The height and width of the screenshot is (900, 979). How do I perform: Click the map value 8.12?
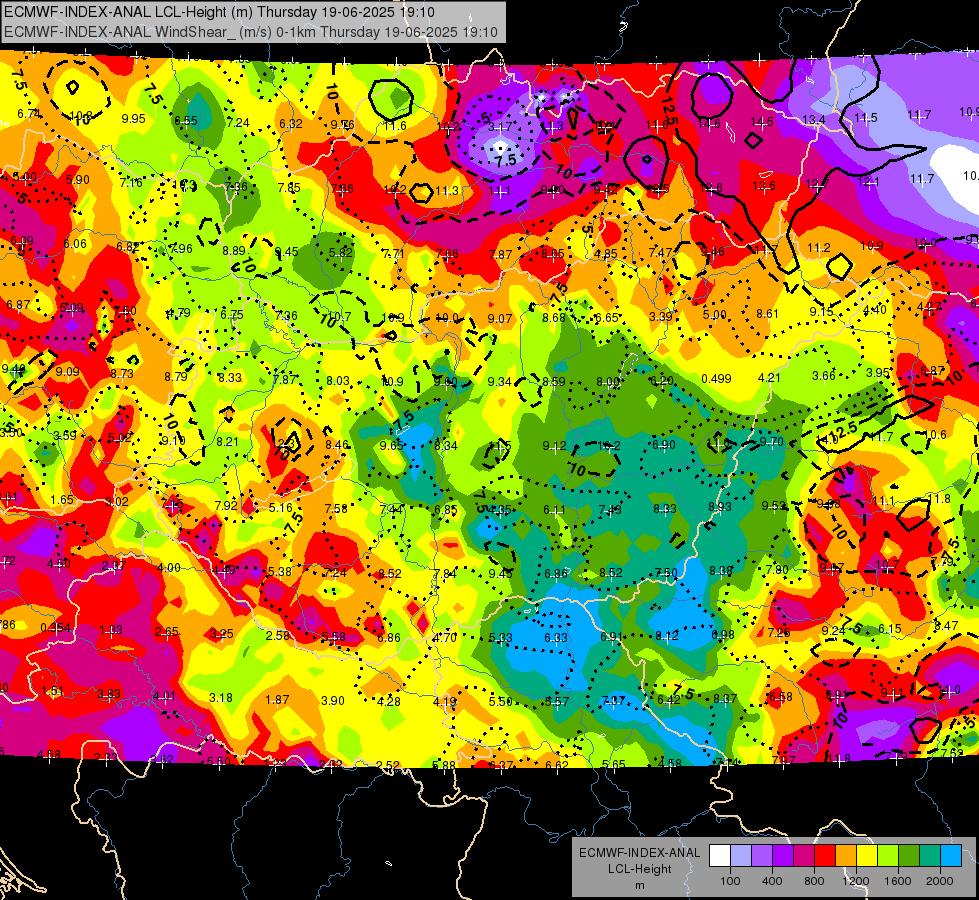[x=667, y=636]
